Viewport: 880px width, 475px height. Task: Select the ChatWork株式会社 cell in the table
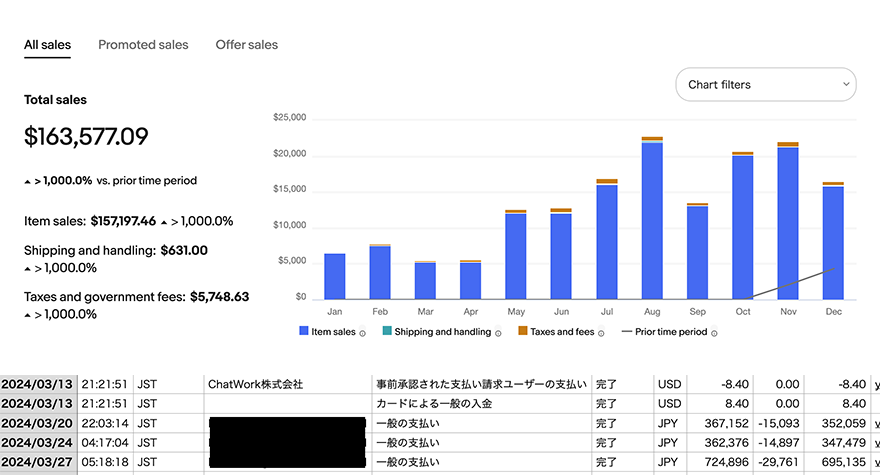[x=254, y=384]
